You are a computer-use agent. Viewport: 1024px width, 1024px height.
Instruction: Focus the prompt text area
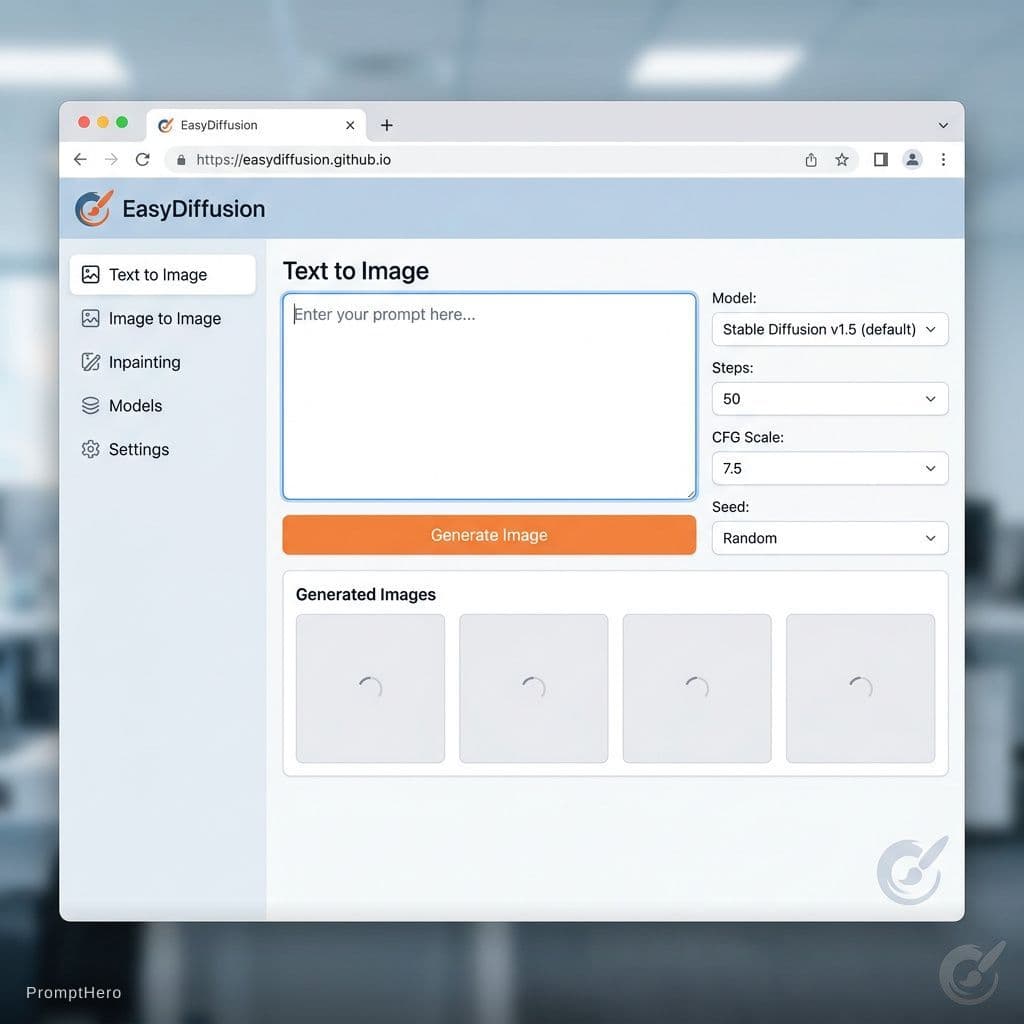489,396
